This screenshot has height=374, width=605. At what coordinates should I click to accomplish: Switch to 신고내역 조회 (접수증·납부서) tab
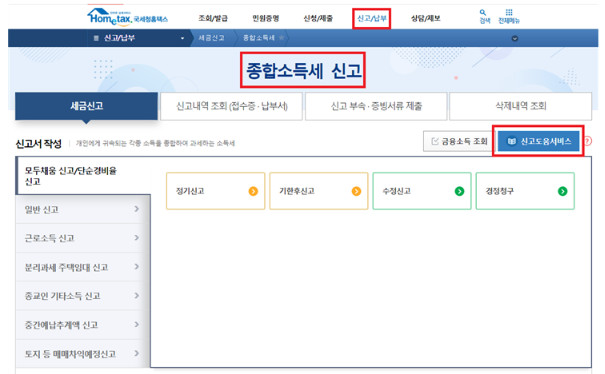click(232, 106)
